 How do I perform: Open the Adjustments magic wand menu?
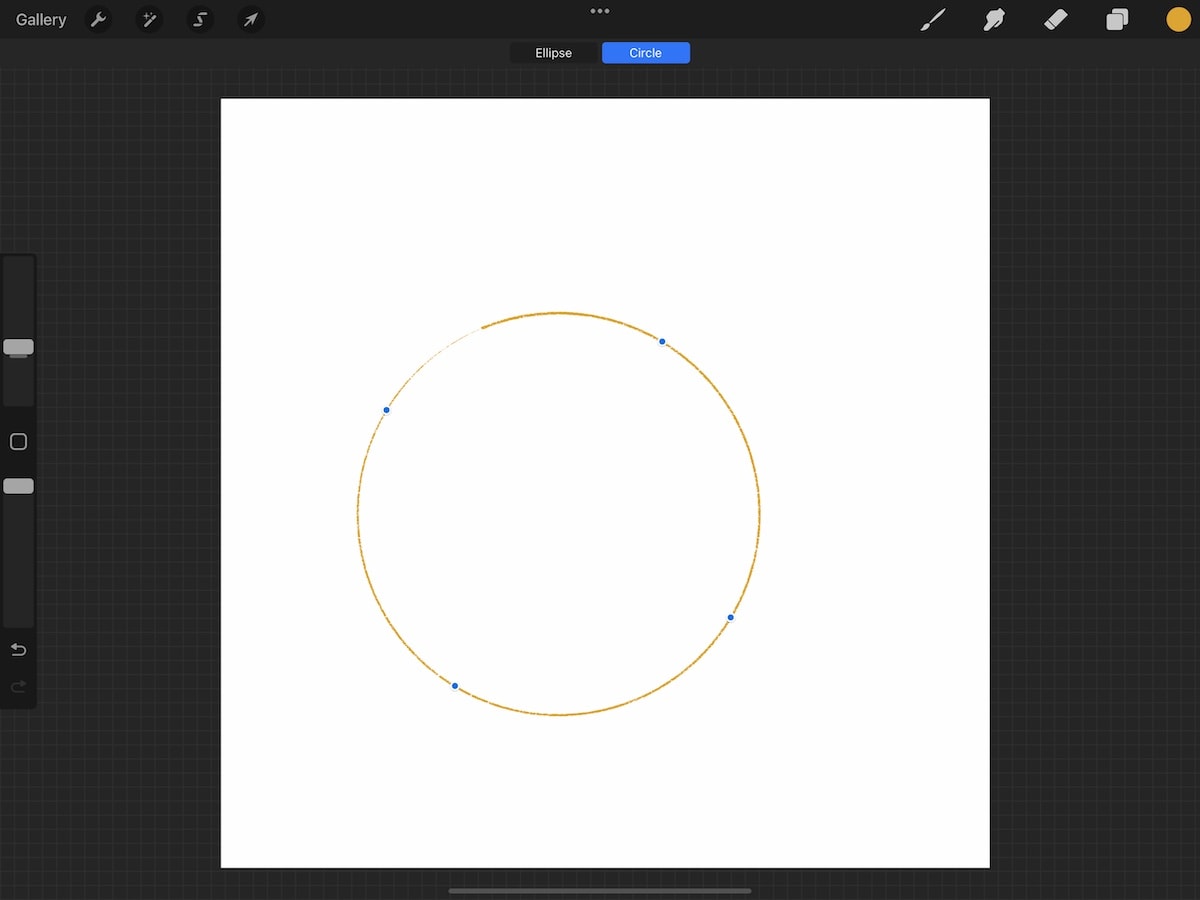coord(149,19)
